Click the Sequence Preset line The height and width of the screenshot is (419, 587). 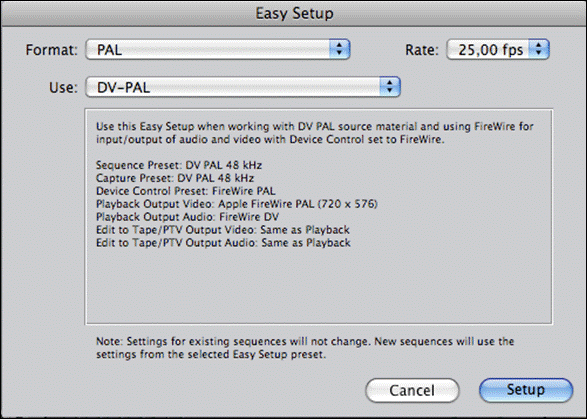coord(179,165)
